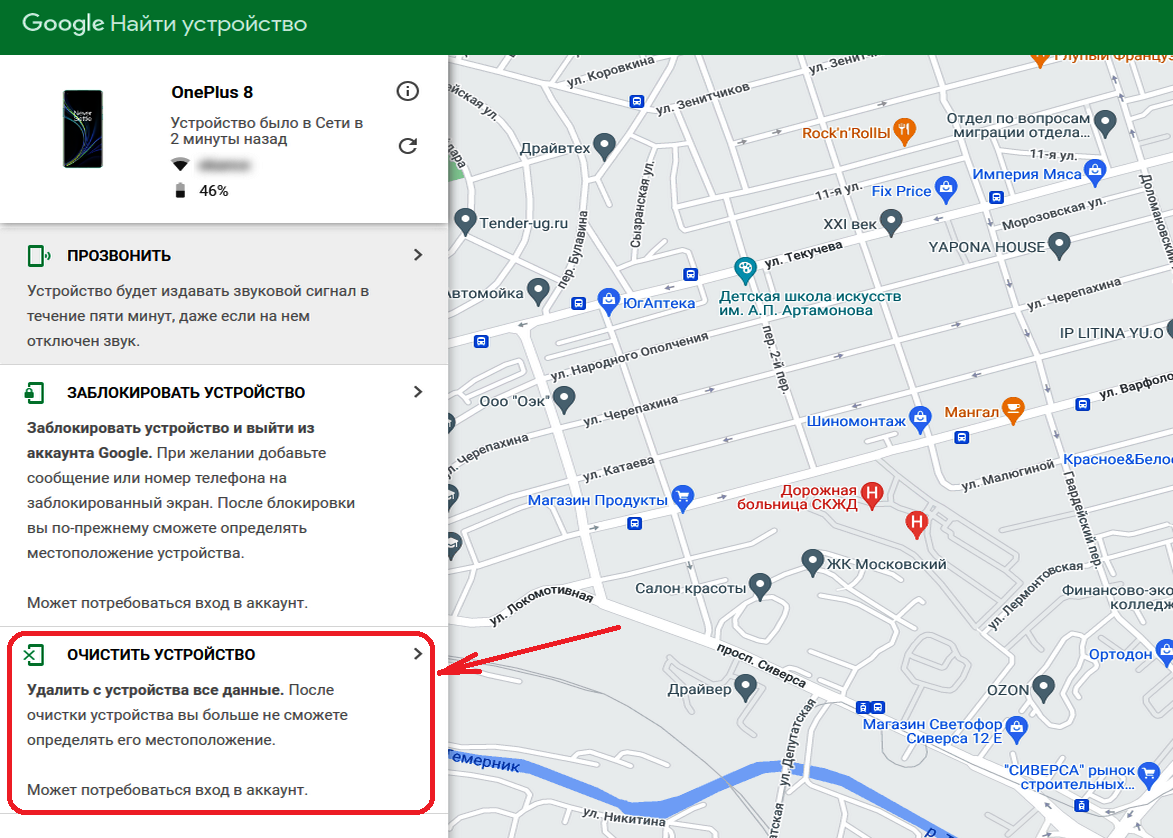The width and height of the screenshot is (1173, 838).
Task: Open the Магазин Продукты cart marker
Action: (682, 498)
